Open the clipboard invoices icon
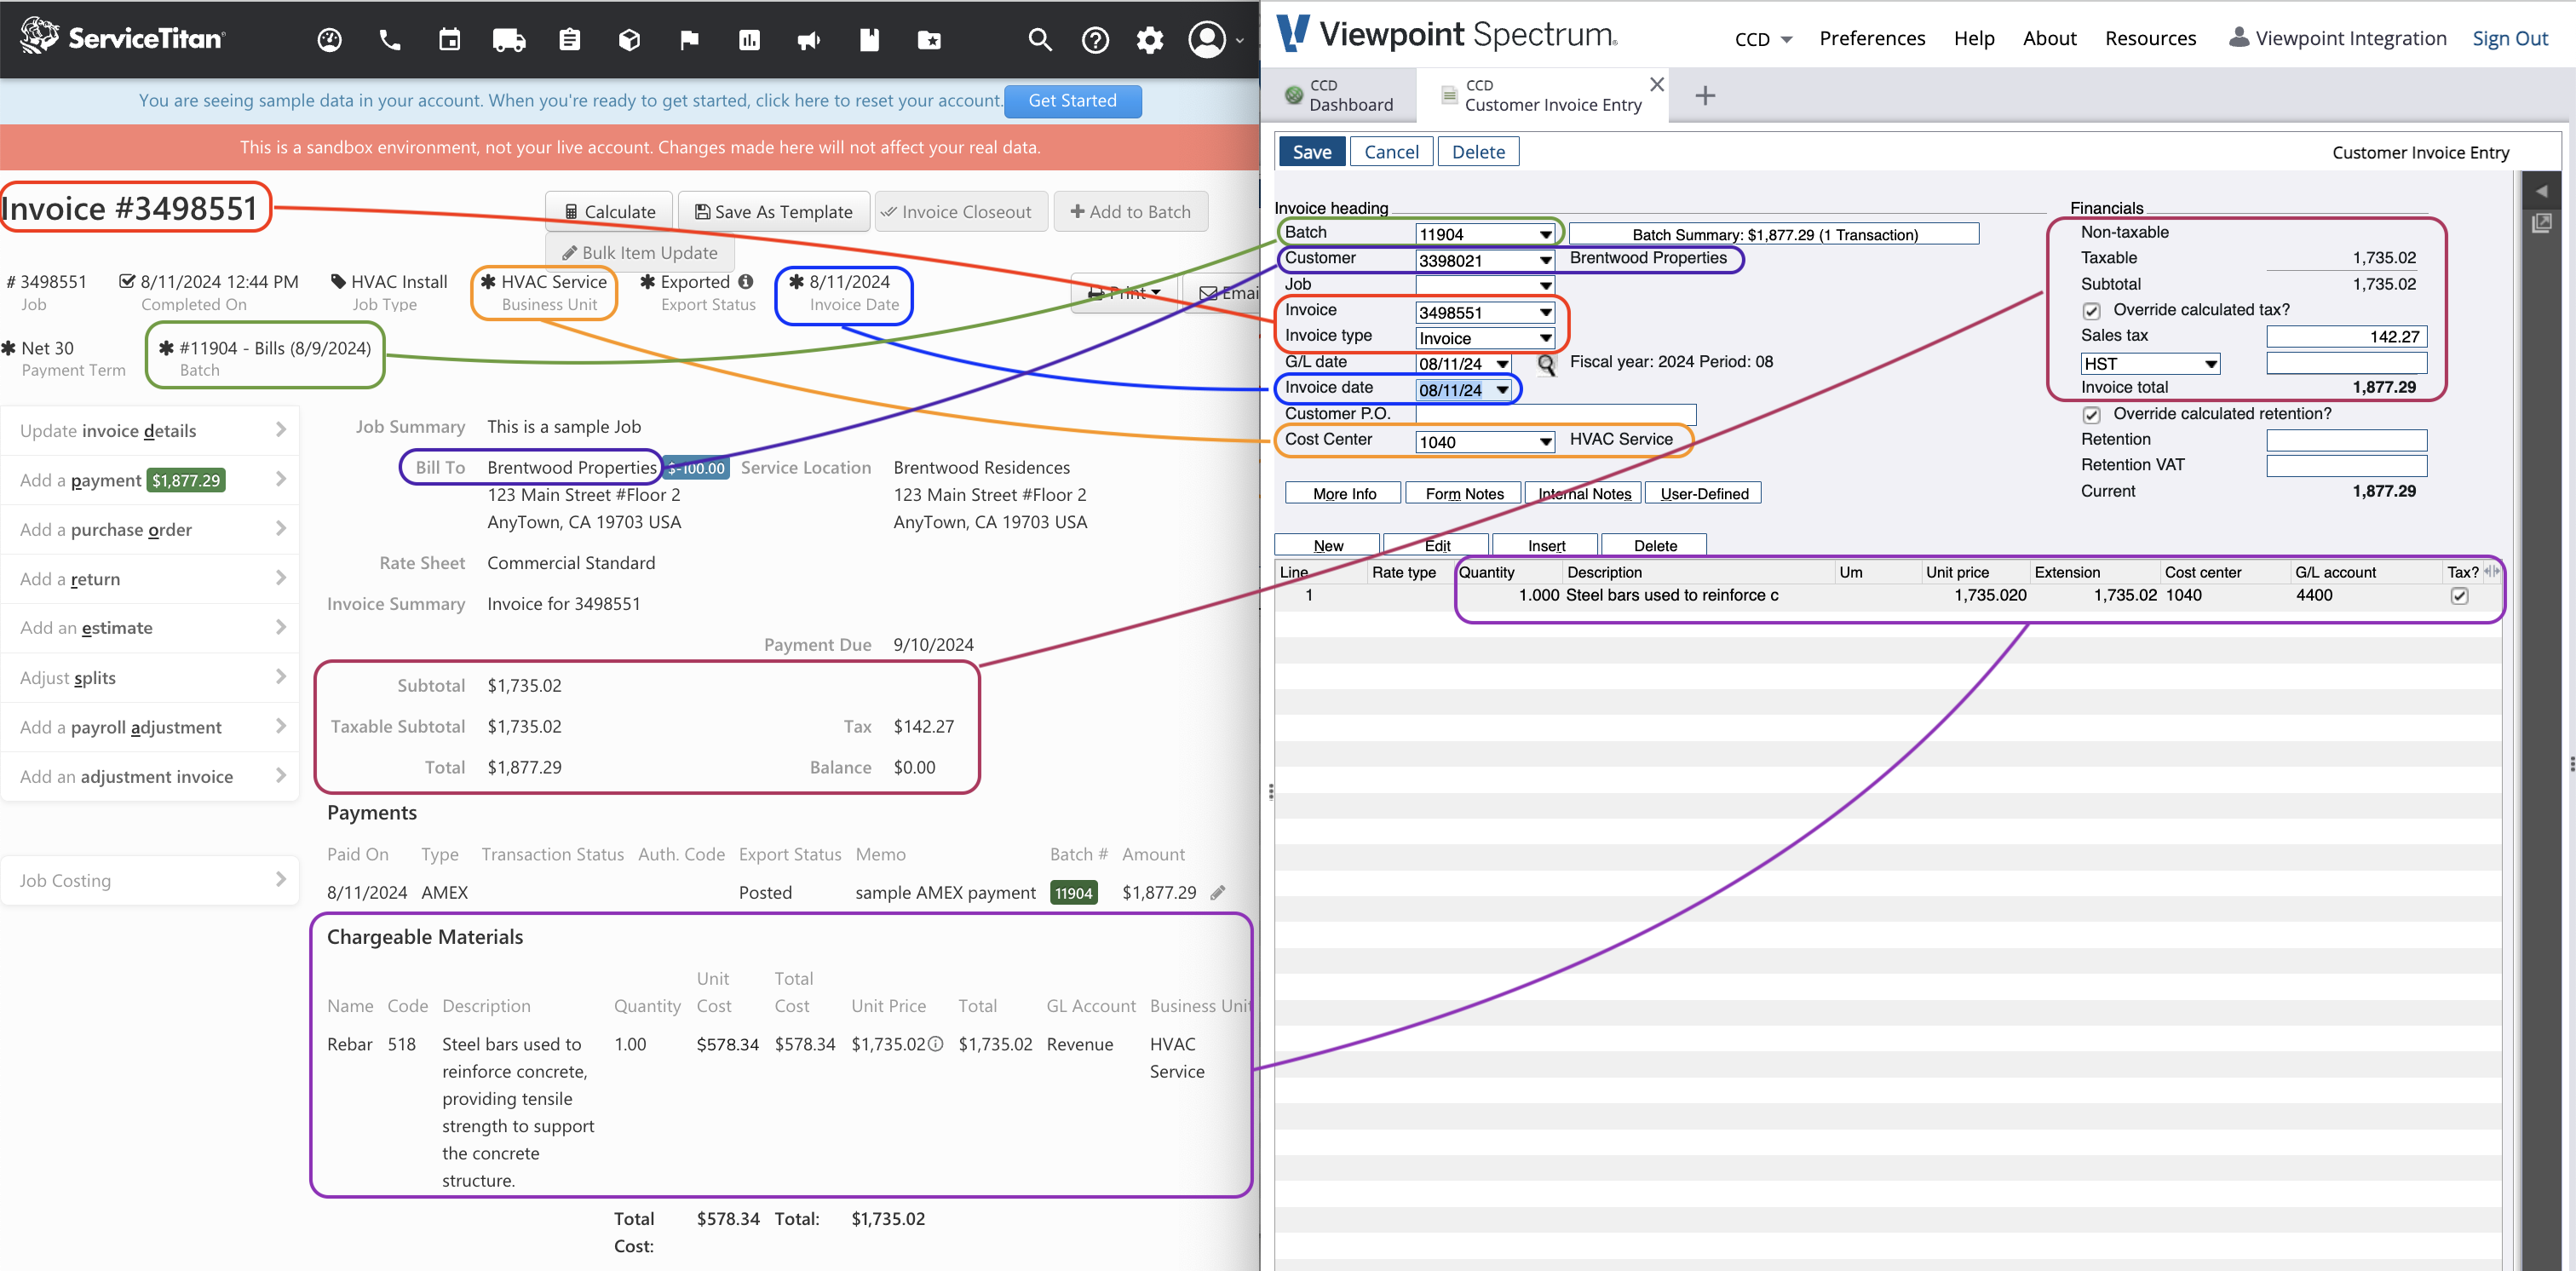2576x1271 pixels. tap(570, 40)
